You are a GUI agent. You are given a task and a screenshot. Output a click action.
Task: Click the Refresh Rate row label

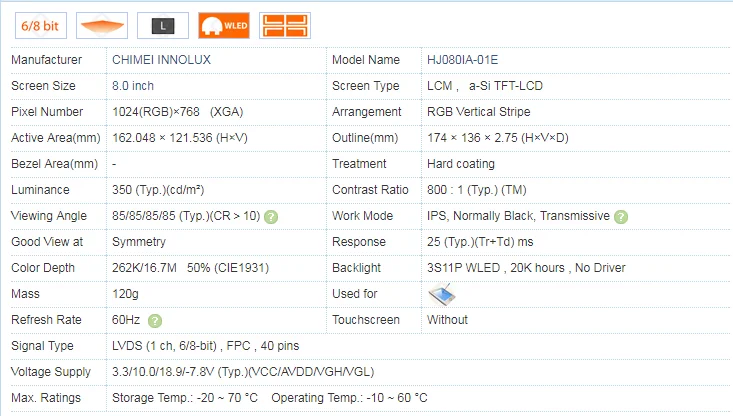tap(46, 320)
